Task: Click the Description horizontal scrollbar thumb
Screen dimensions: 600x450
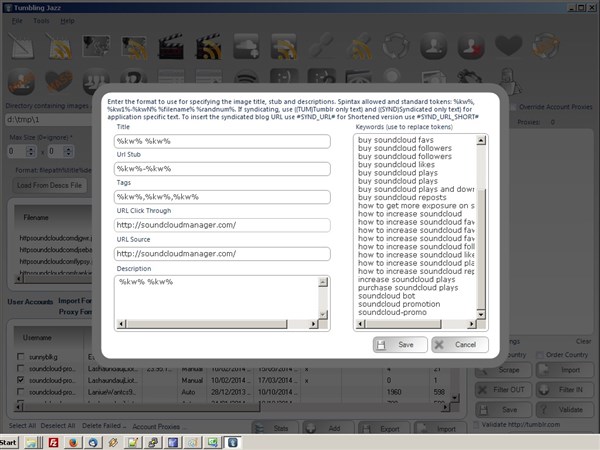Action: pyautogui.click(x=207, y=324)
